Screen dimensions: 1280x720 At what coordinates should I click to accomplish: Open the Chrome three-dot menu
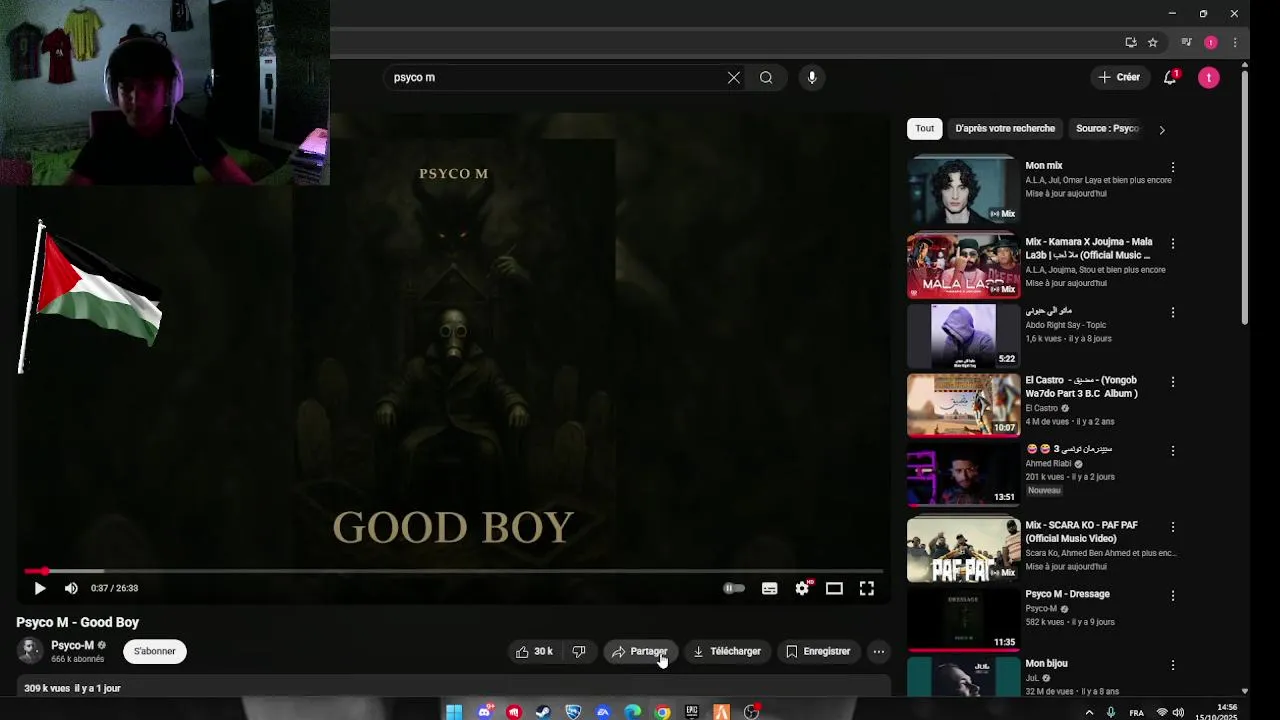click(1235, 42)
